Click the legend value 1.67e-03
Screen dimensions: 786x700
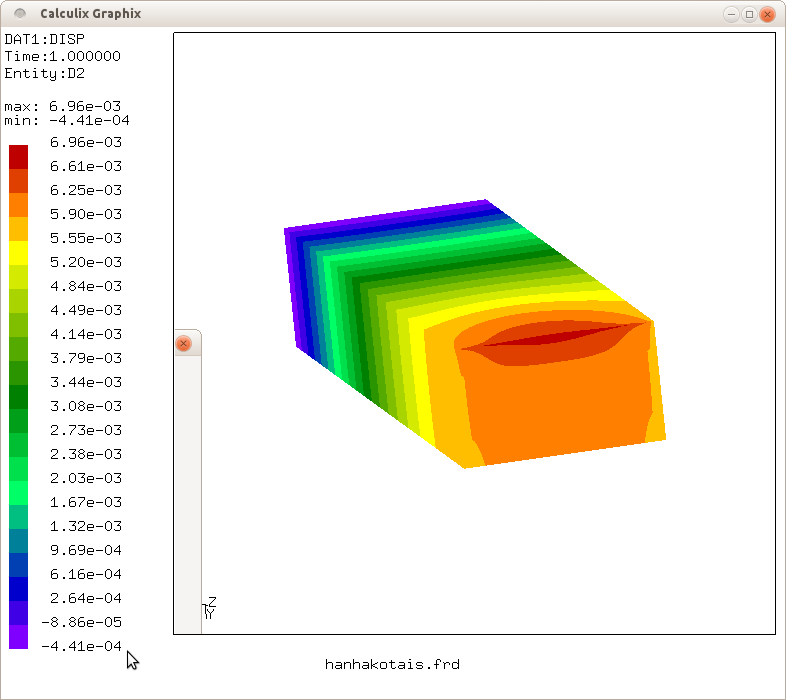click(86, 502)
